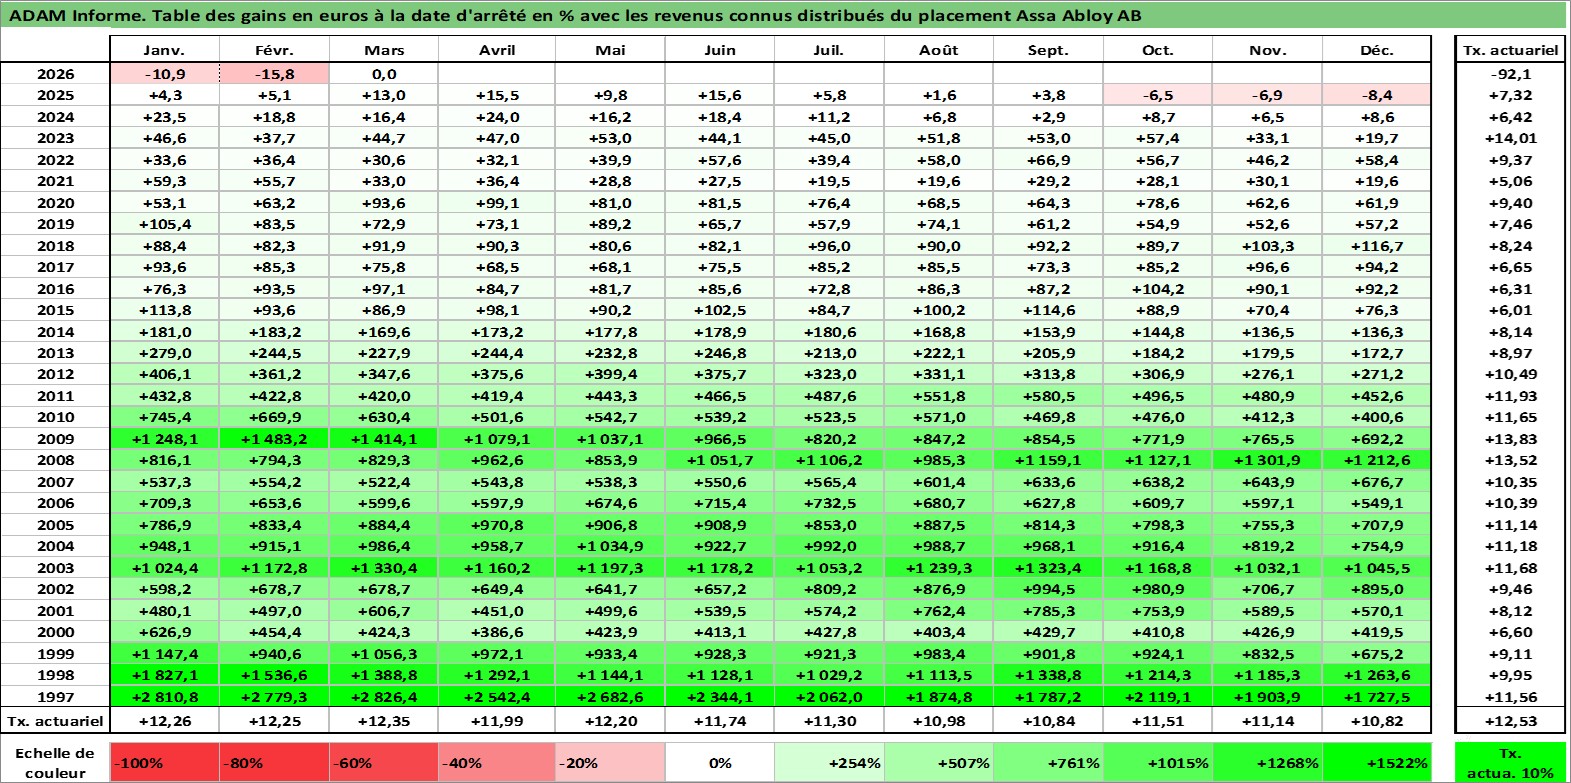Select the +116,7 cell in 2018
1571x783 pixels.
(x=1376, y=246)
